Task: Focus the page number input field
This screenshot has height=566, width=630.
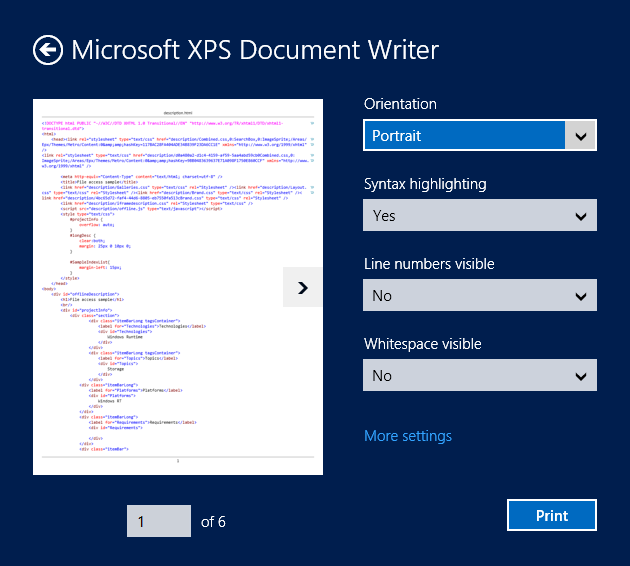Action: [x=159, y=521]
